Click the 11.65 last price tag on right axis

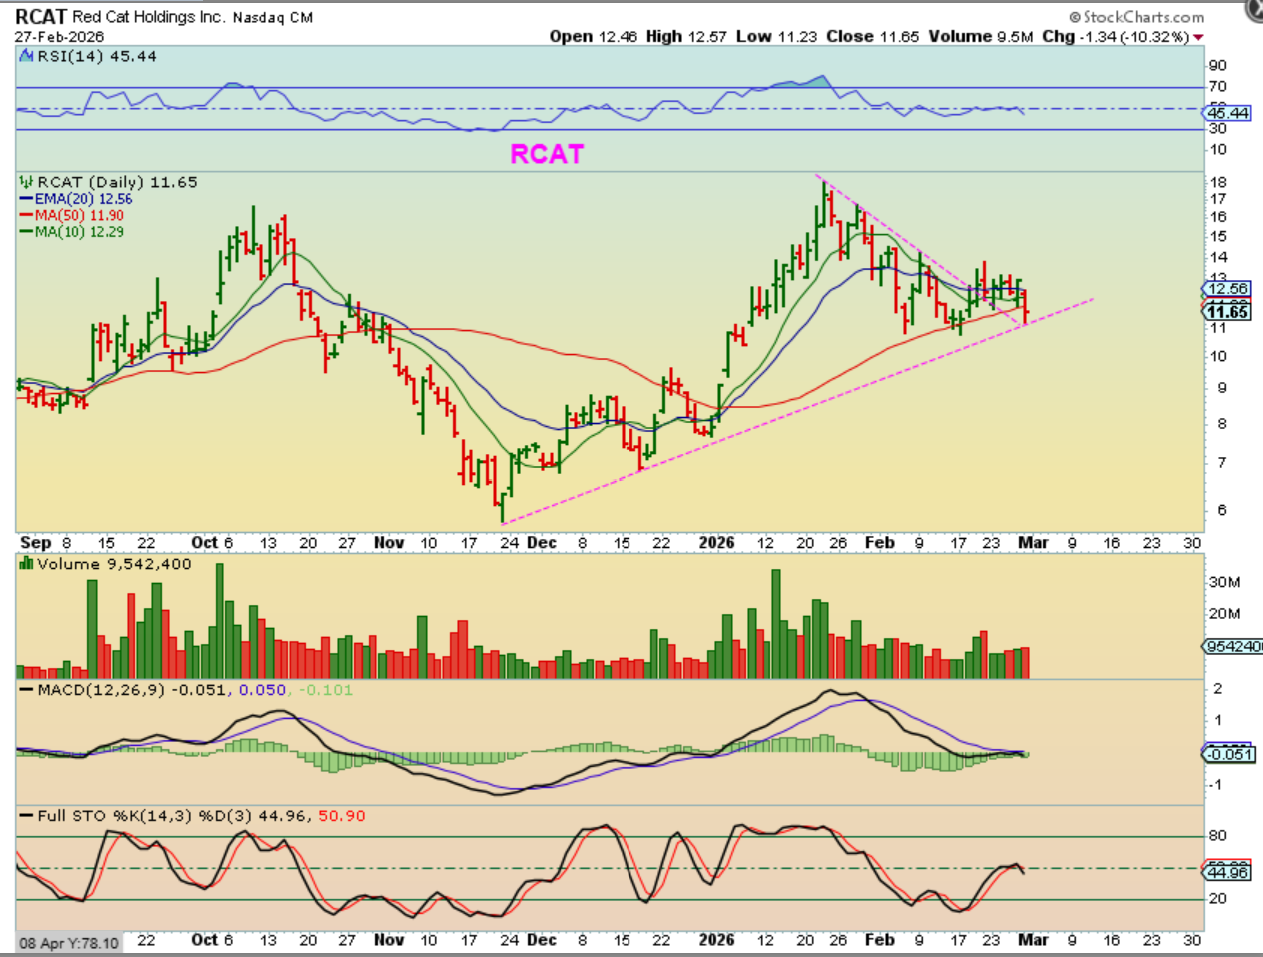(x=1228, y=312)
